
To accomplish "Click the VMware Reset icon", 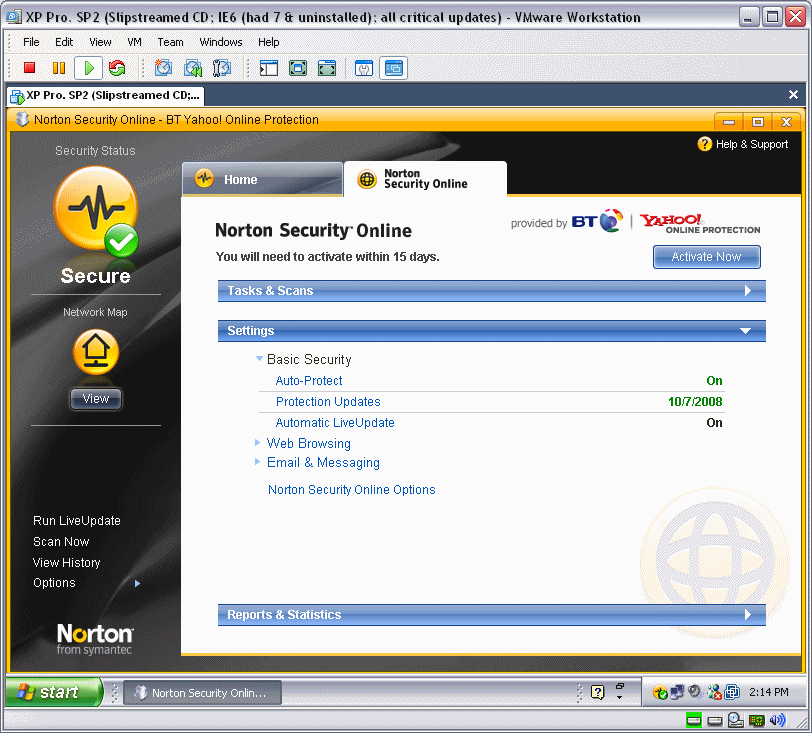I will pos(118,68).
